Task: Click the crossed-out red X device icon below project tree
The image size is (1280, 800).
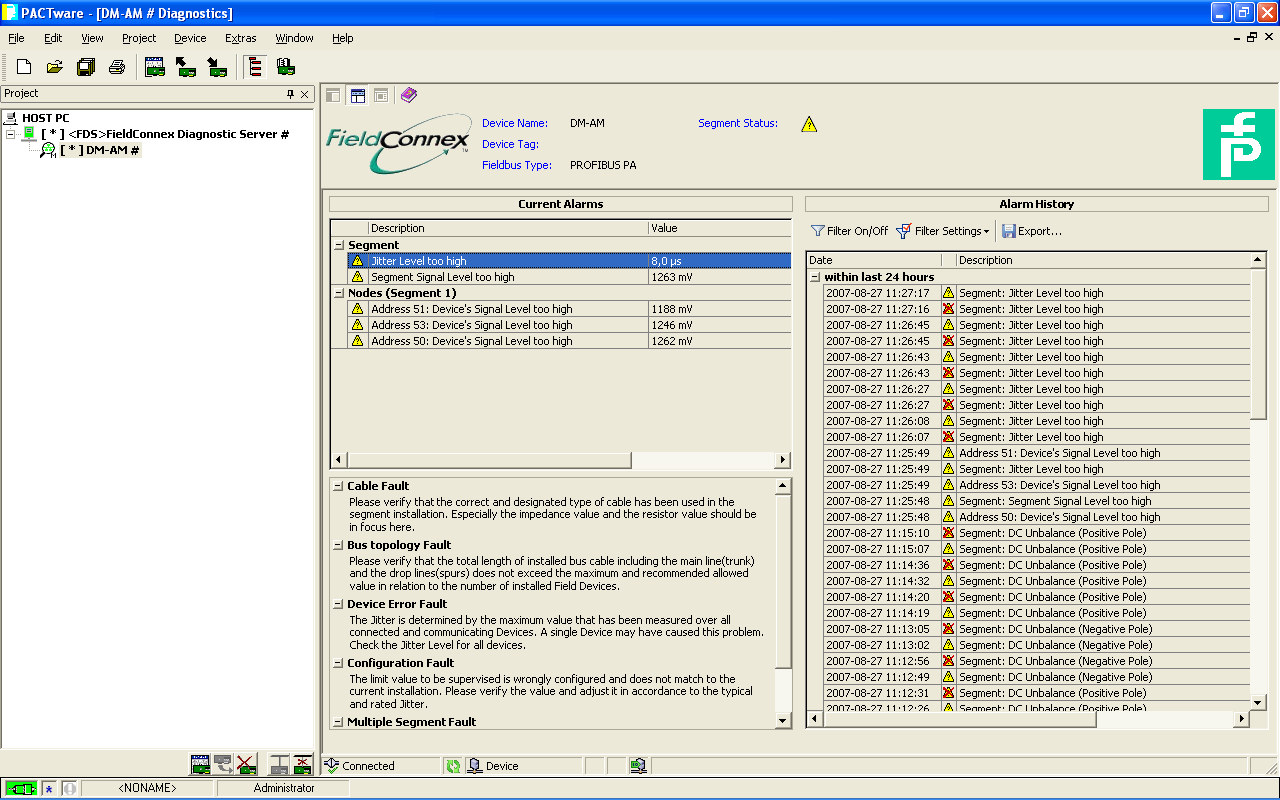Action: coord(246,765)
